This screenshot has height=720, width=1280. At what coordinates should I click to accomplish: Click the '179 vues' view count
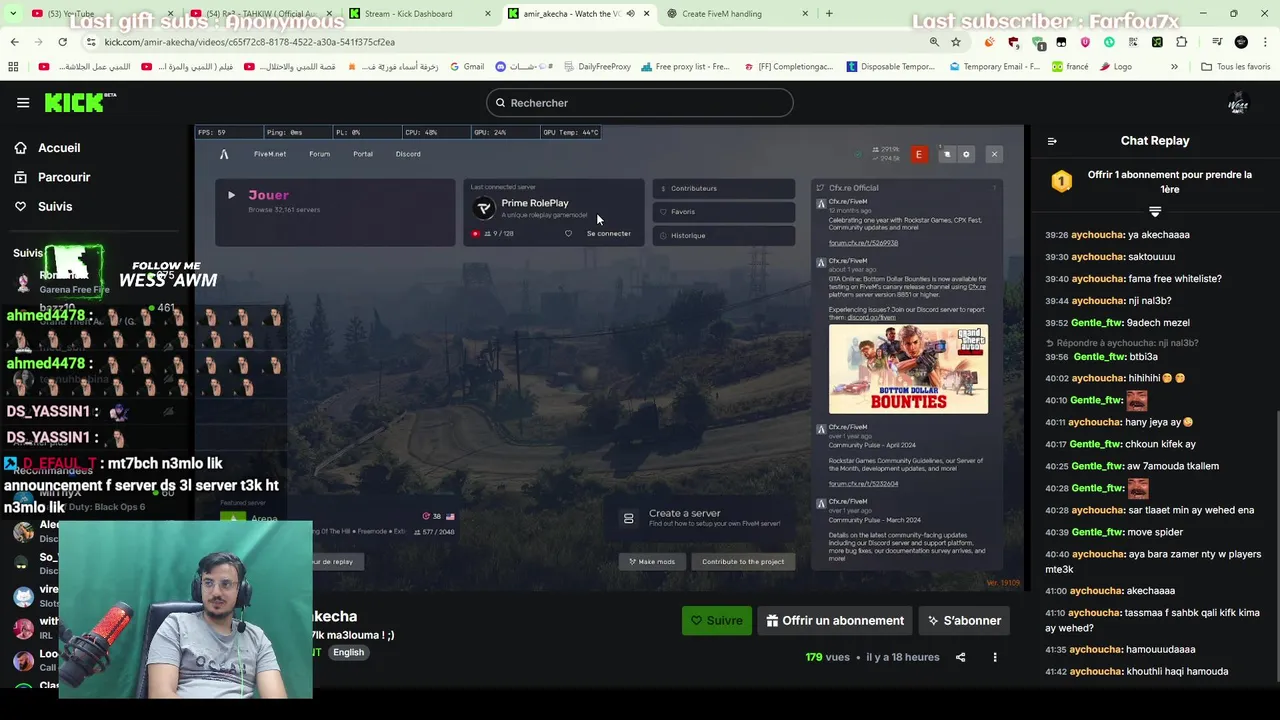click(x=827, y=657)
